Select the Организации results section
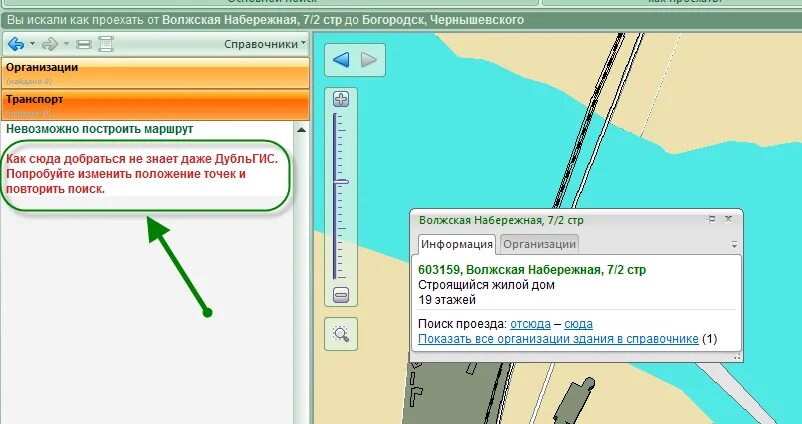Image resolution: width=802 pixels, height=424 pixels. (155, 73)
